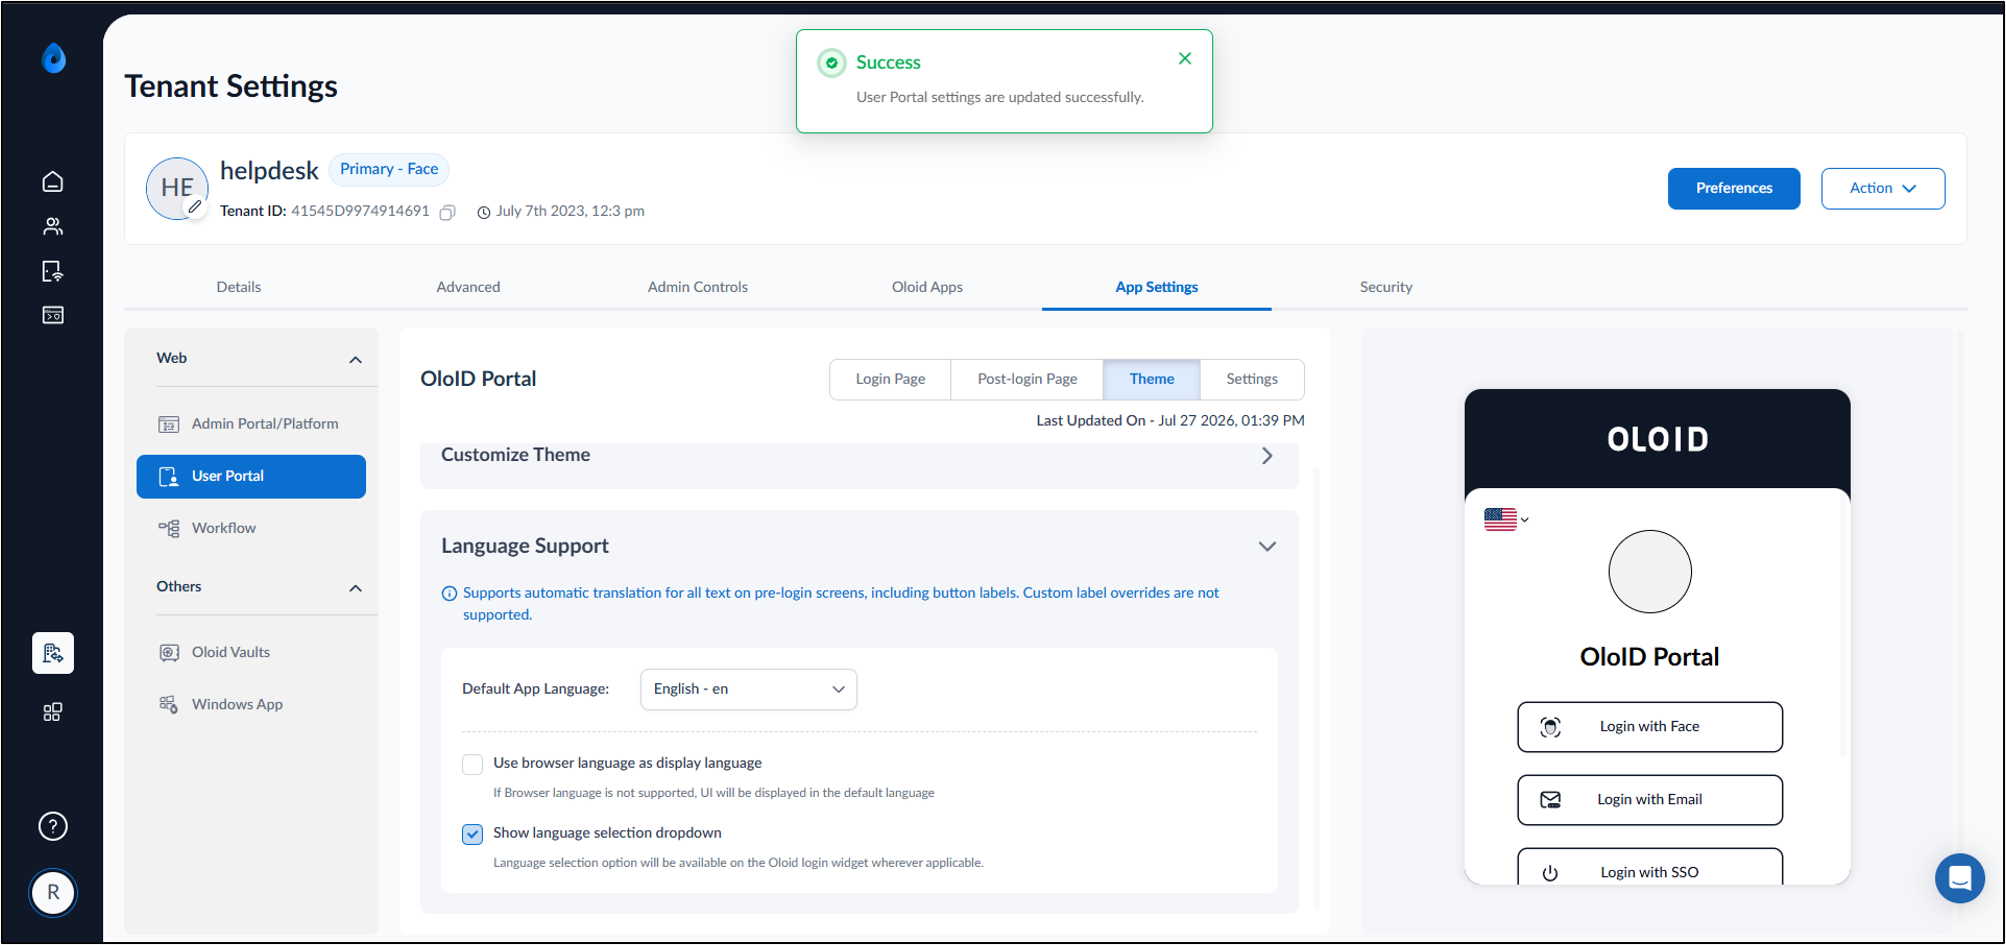The image size is (2006, 945).
Task: Click the OLOID logo in the sidebar
Action: point(54,59)
